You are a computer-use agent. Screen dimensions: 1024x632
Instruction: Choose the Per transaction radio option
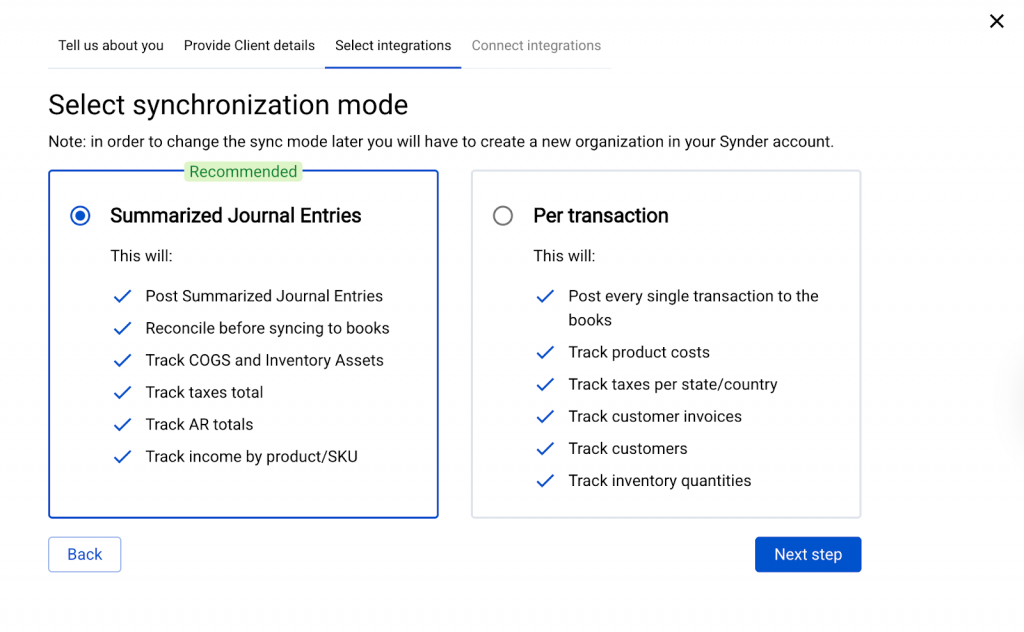pos(503,216)
